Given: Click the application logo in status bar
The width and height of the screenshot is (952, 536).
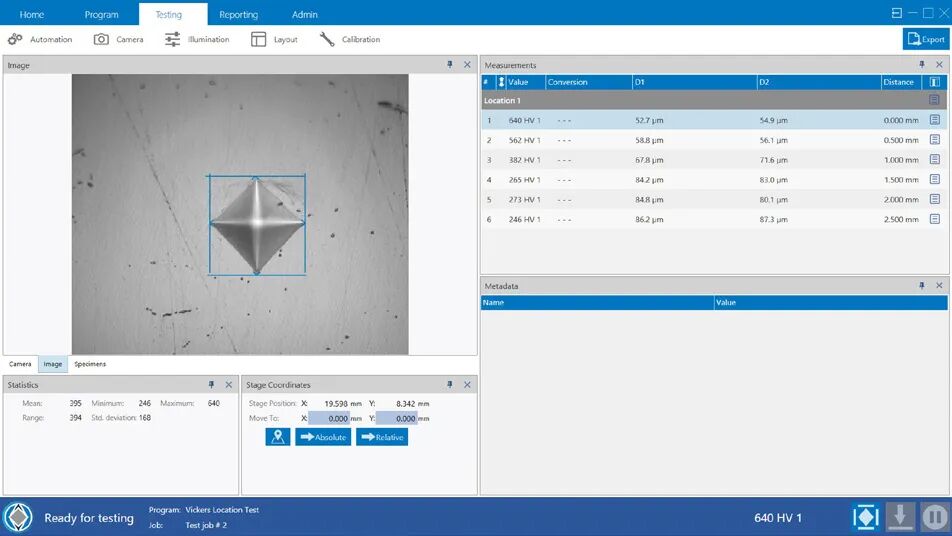Looking at the screenshot, I should coord(18,517).
